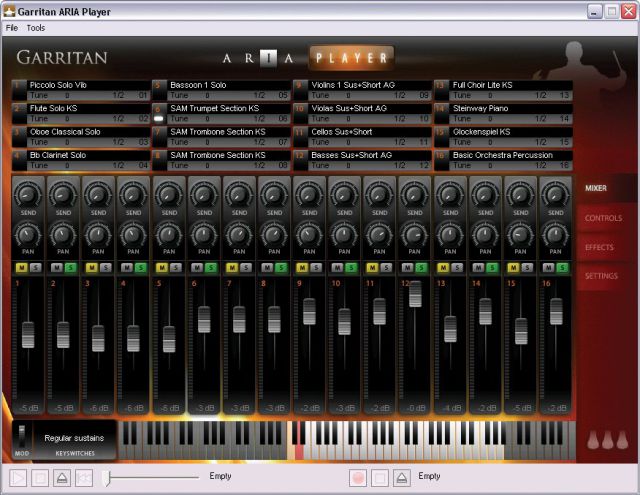Screen dimensions: 640x495
Task: Turn channel 1 SEND knob
Action: 28,195
